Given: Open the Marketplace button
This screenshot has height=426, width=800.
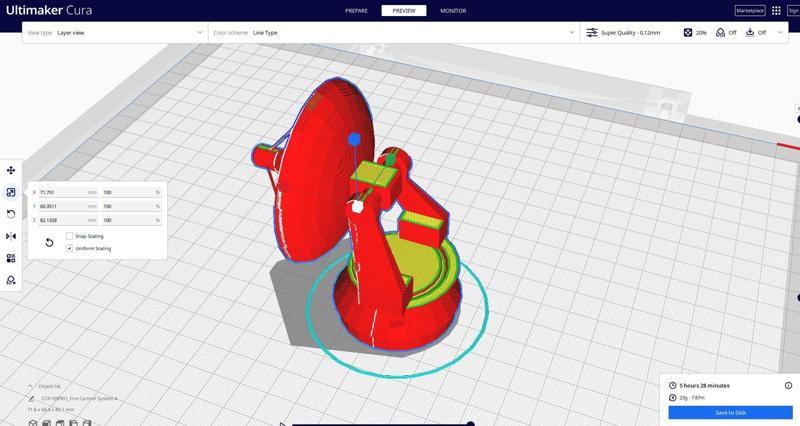Looking at the screenshot, I should click(x=749, y=11).
